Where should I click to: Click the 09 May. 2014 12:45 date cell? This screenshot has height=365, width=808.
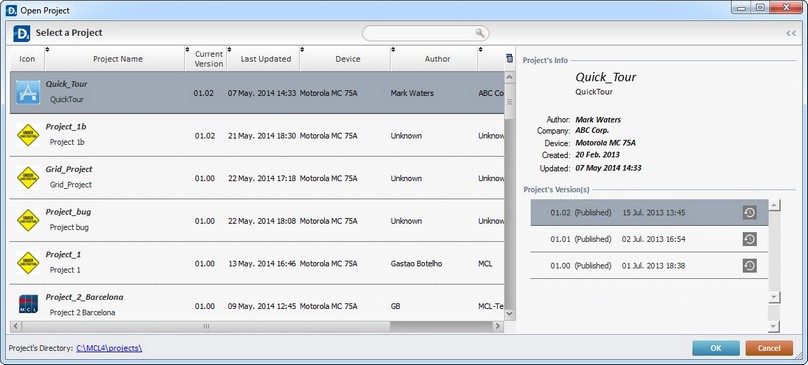pos(262,306)
